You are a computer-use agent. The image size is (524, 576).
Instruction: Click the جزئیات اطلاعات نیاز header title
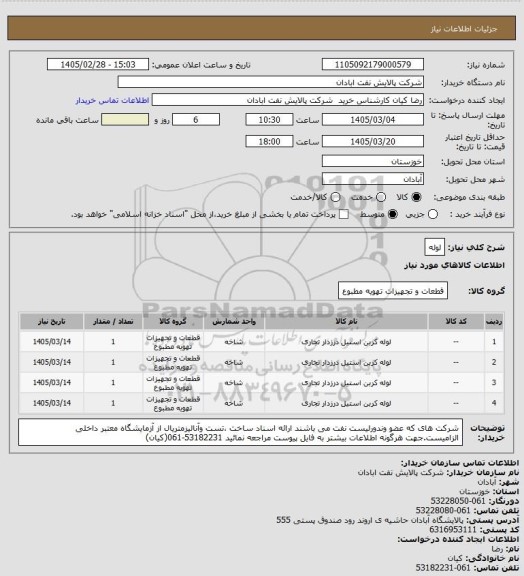464,29
